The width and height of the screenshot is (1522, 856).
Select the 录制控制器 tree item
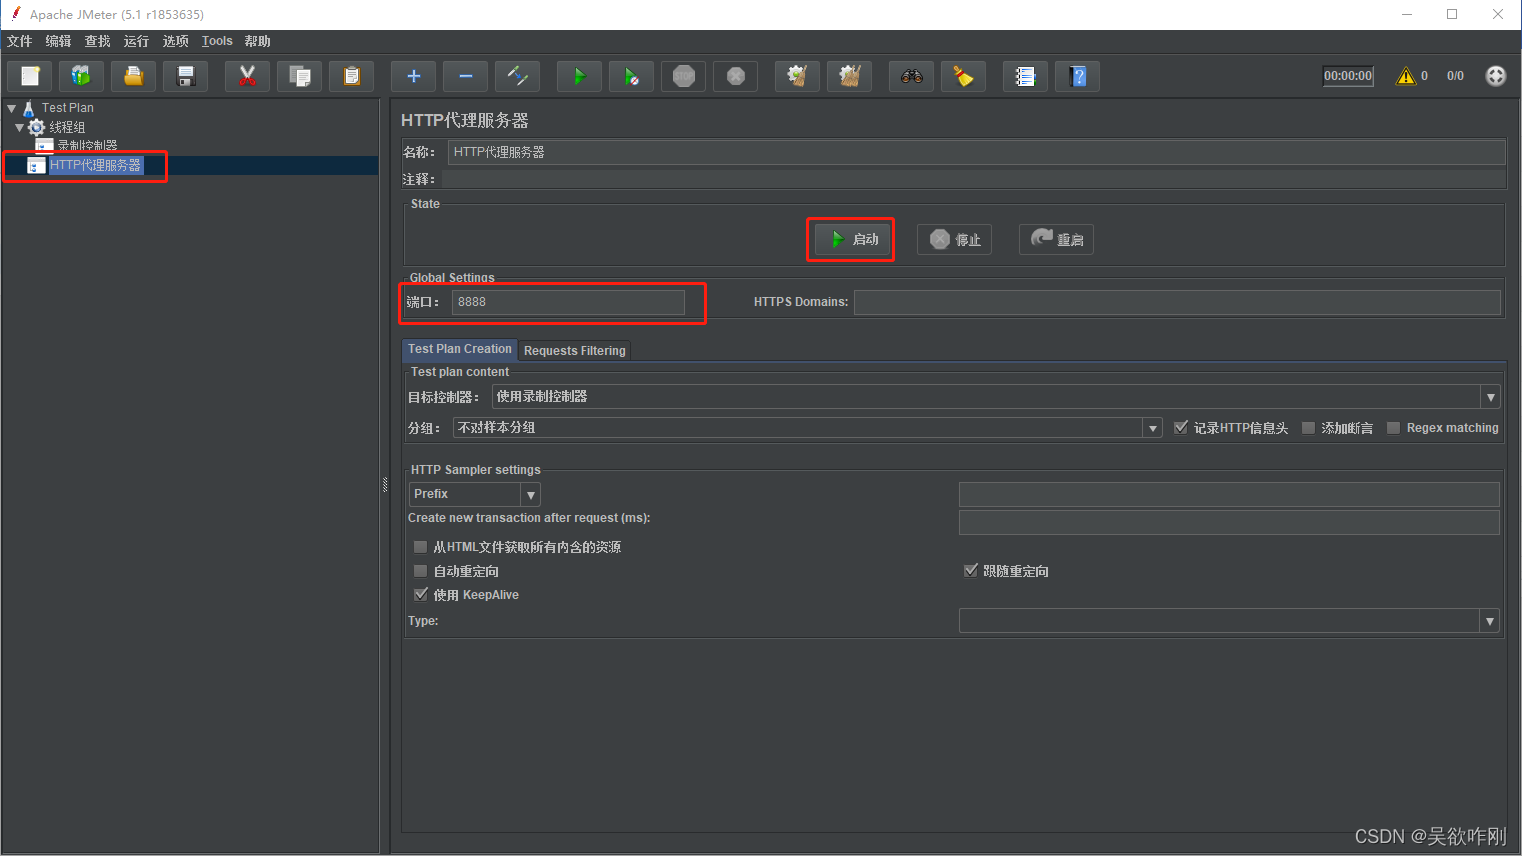(87, 146)
